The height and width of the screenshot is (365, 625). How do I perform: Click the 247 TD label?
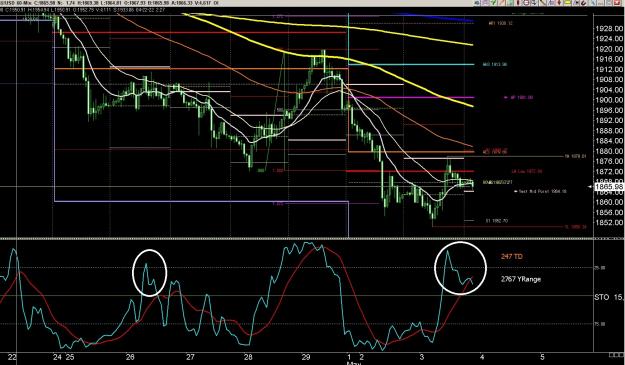[512, 256]
